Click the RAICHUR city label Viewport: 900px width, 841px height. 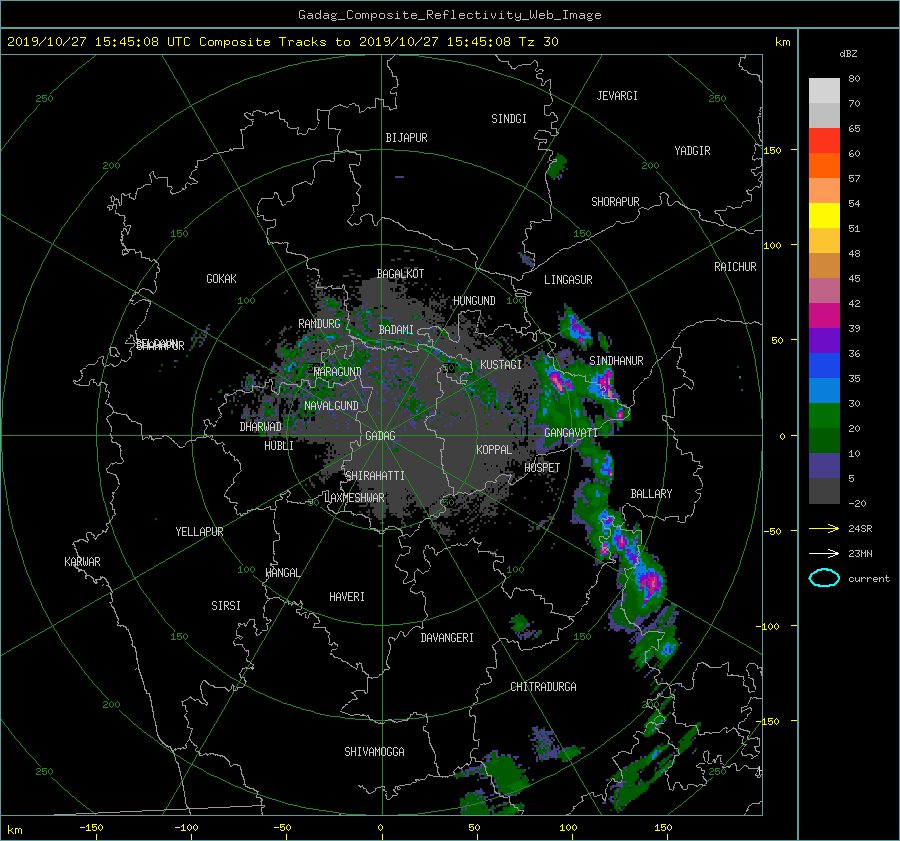click(x=735, y=267)
